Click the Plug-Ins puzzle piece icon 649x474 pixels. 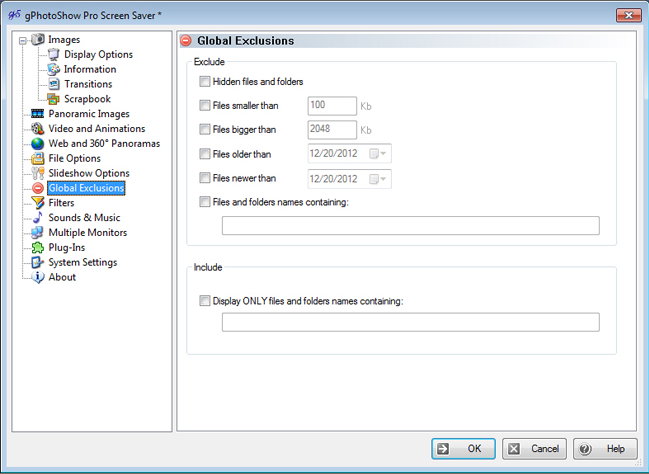tap(38, 247)
